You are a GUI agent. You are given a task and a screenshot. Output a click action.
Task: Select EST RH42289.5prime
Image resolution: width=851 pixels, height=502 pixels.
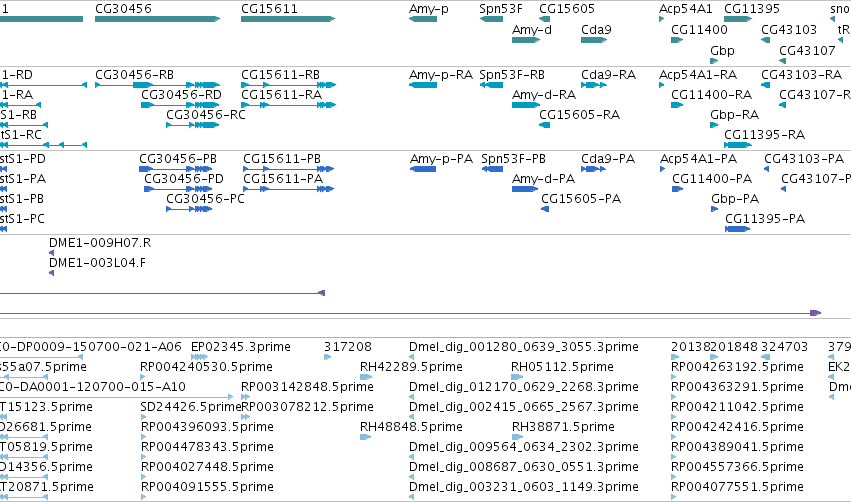(x=411, y=366)
